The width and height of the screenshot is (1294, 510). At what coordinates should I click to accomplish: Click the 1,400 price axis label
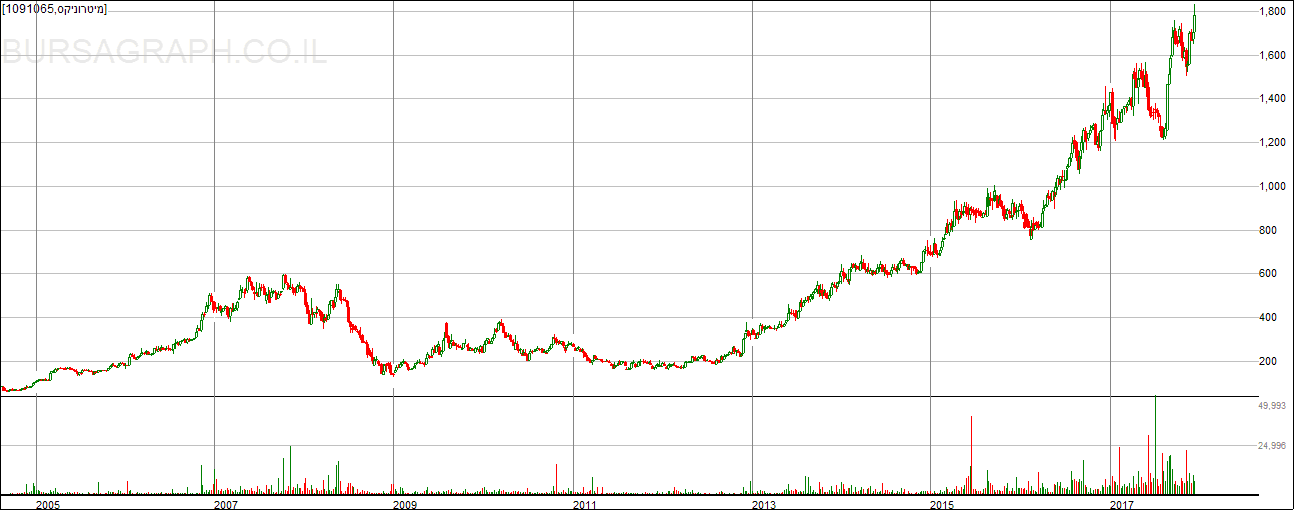(1272, 99)
